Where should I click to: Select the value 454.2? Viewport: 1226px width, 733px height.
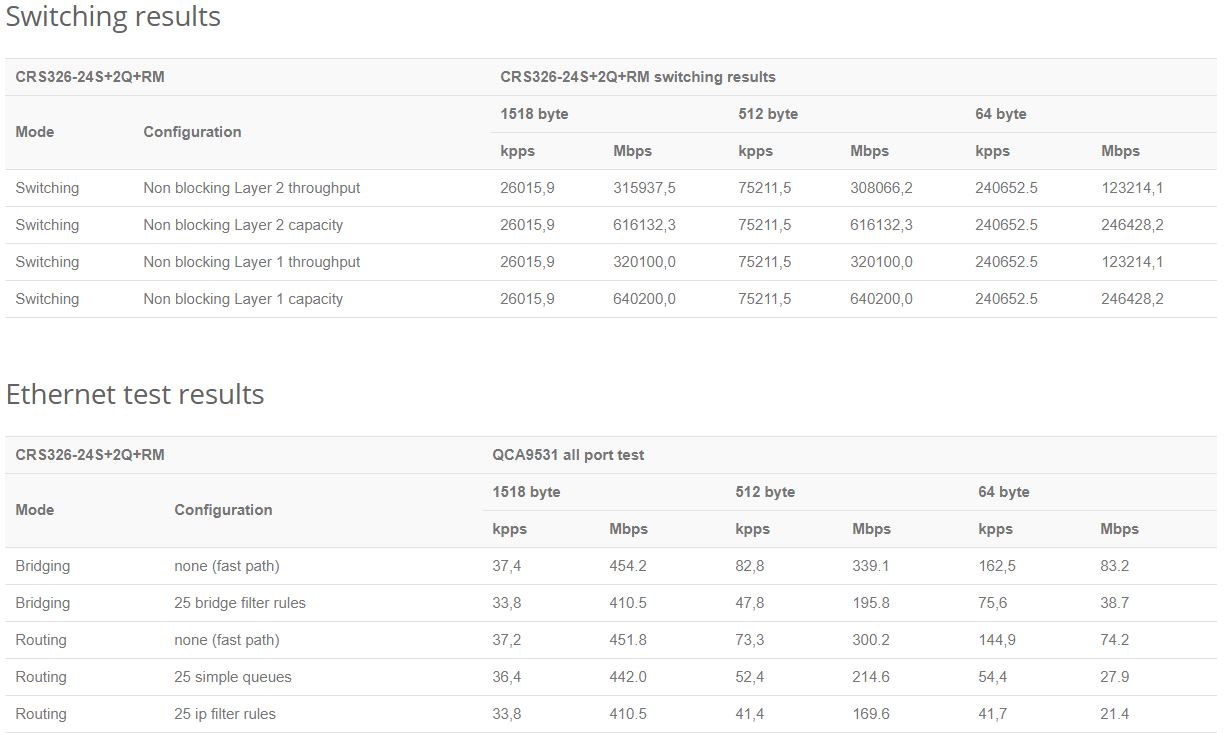point(628,566)
